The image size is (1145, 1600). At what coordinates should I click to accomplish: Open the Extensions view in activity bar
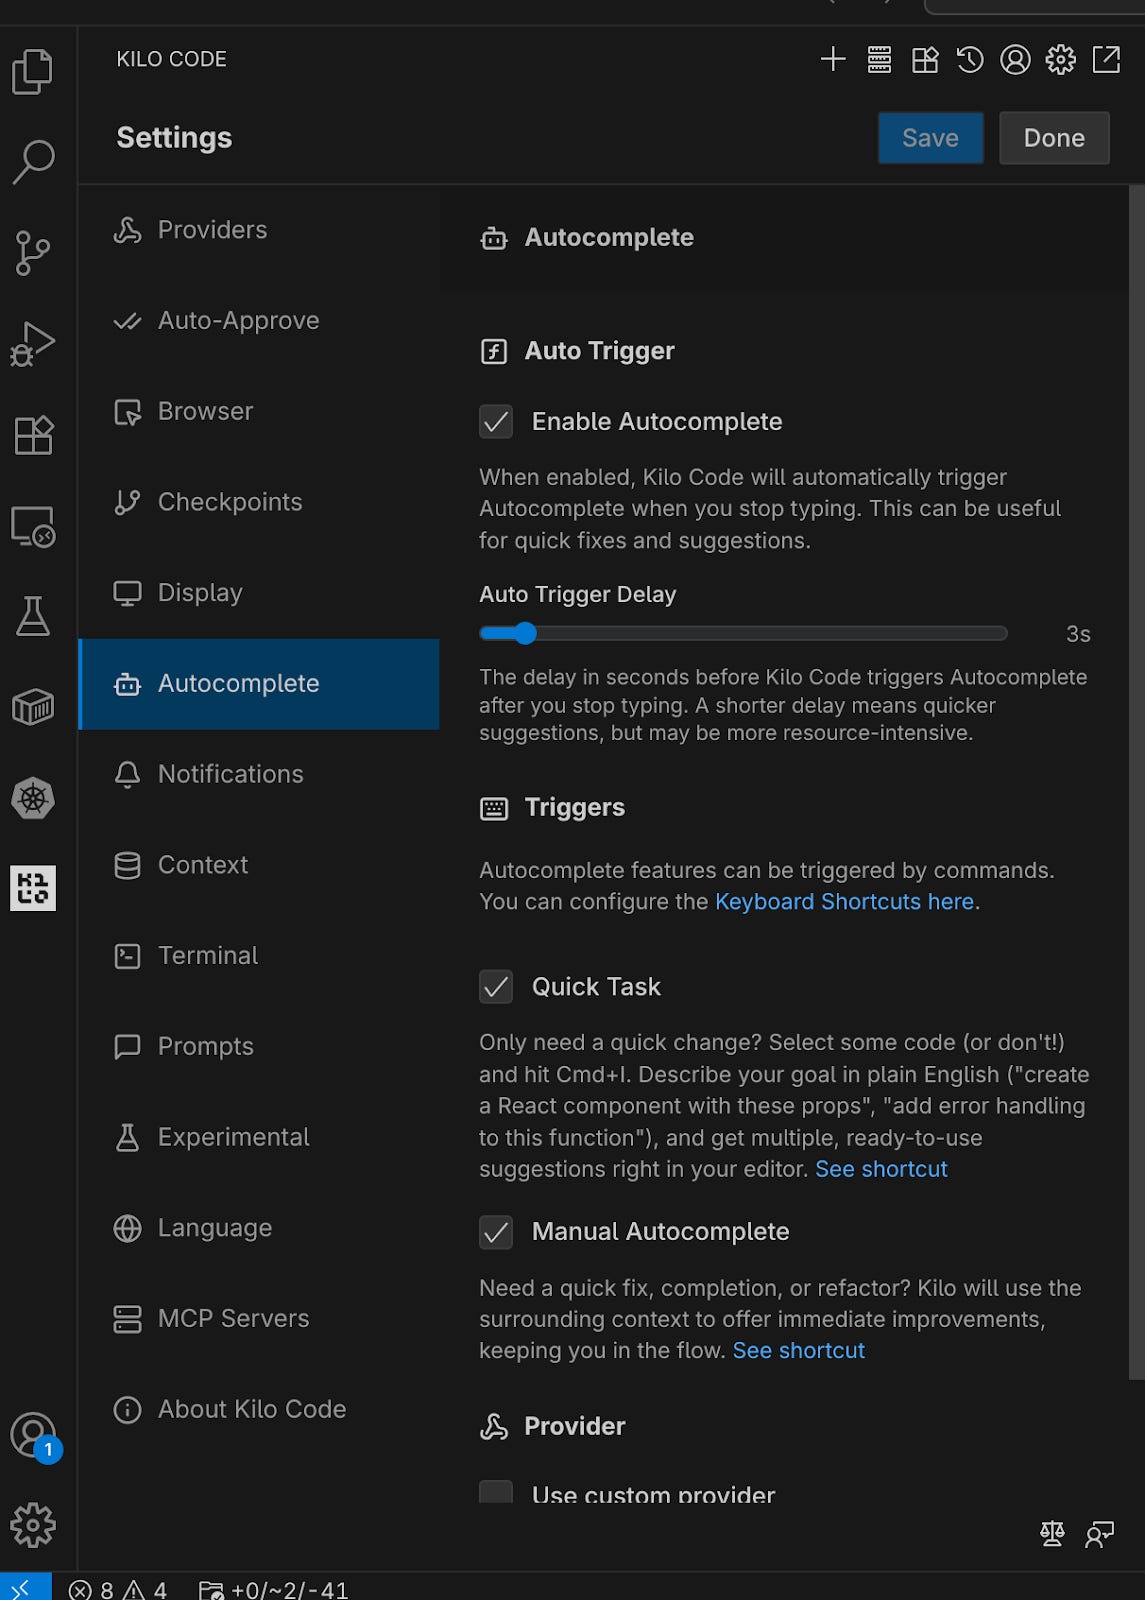pyautogui.click(x=33, y=434)
